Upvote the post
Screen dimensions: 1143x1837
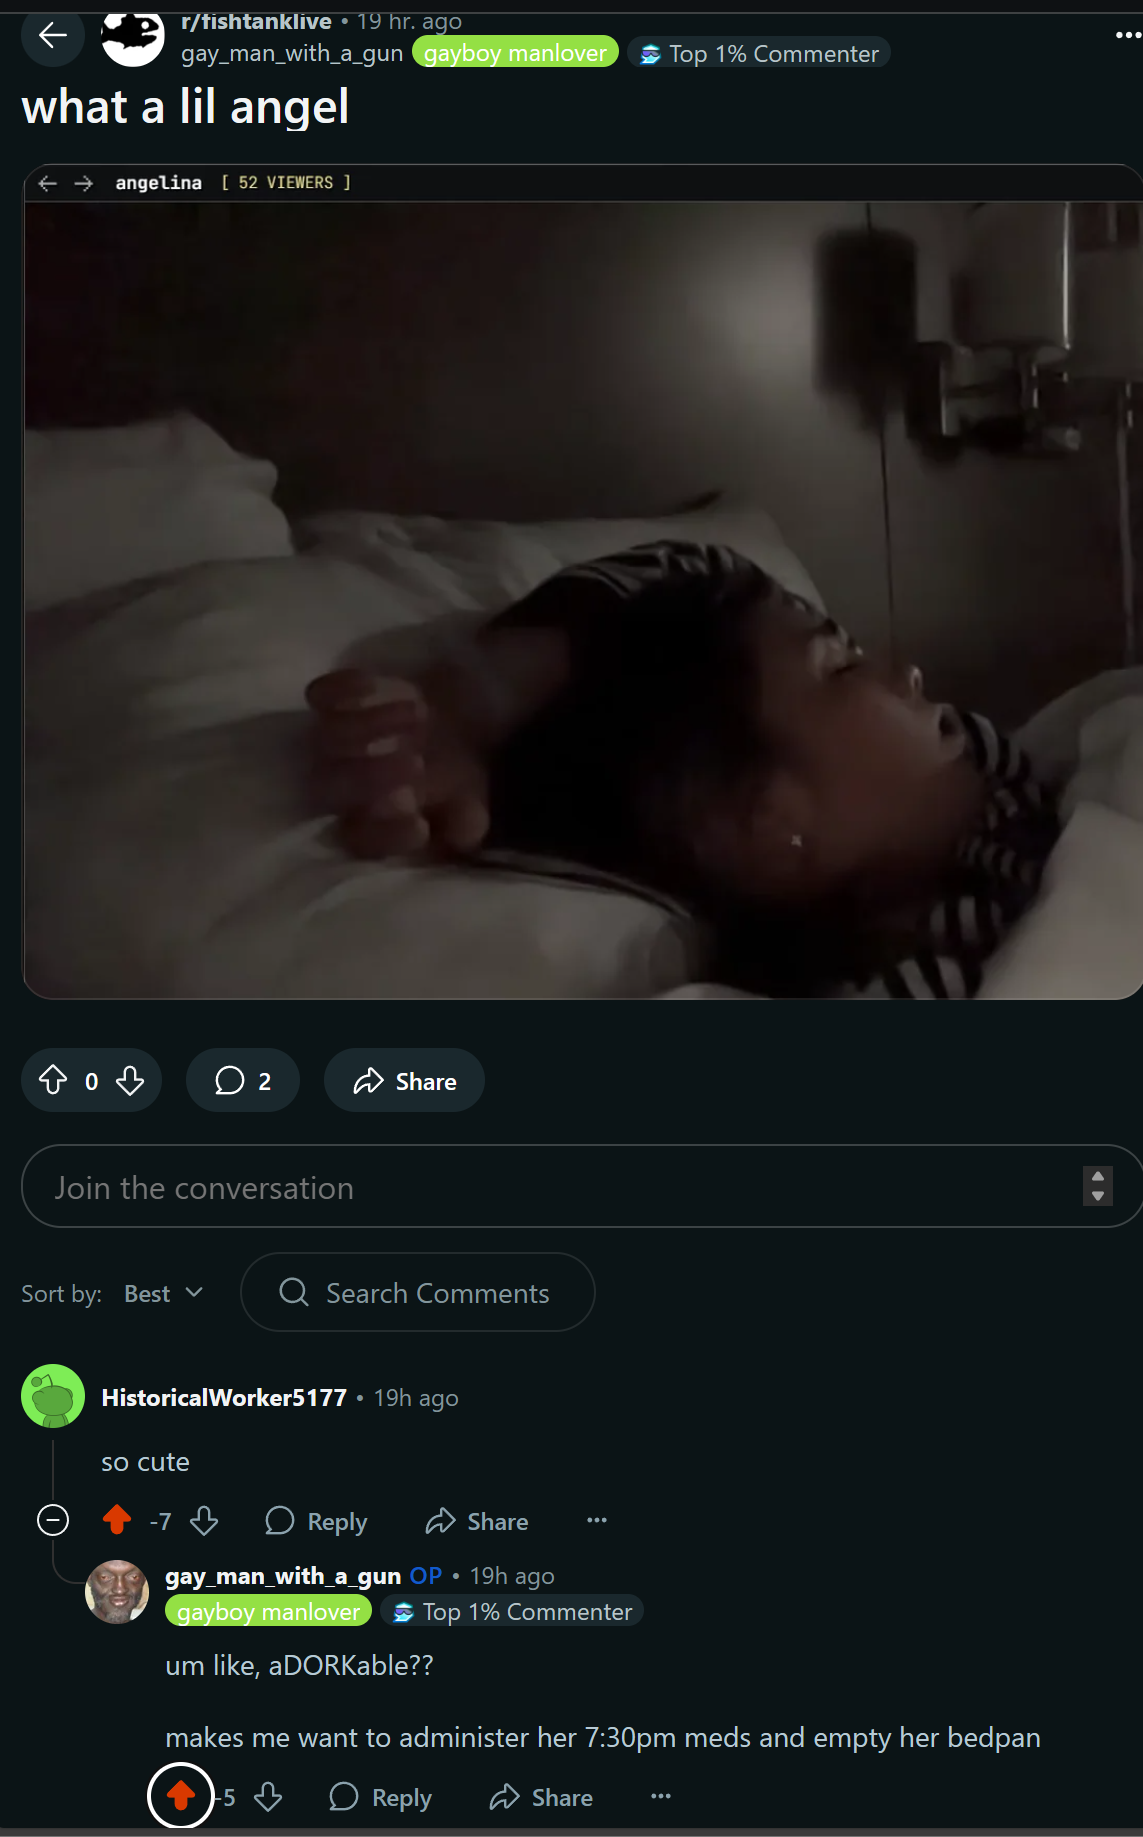[53, 1080]
